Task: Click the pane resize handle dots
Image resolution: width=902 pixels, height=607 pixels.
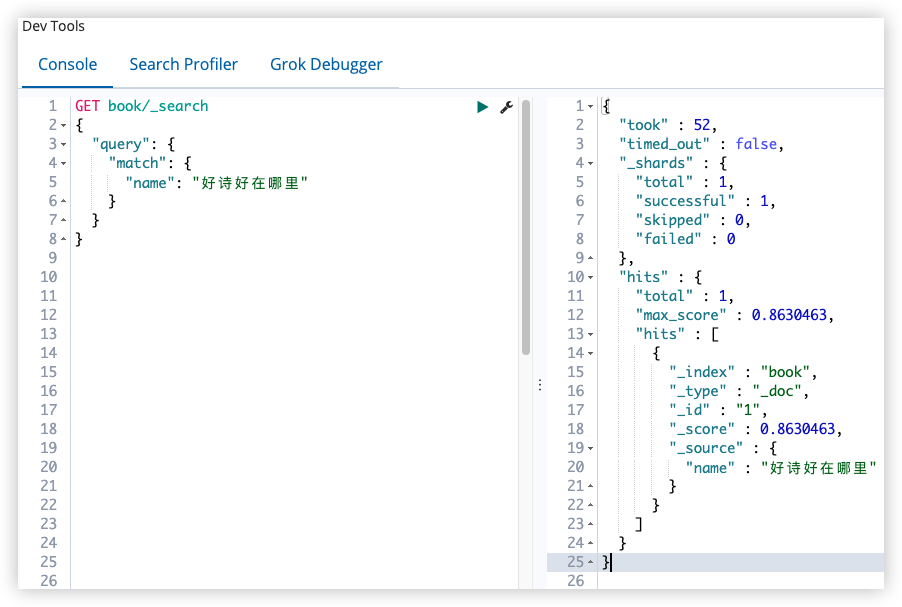Action: click(540, 385)
